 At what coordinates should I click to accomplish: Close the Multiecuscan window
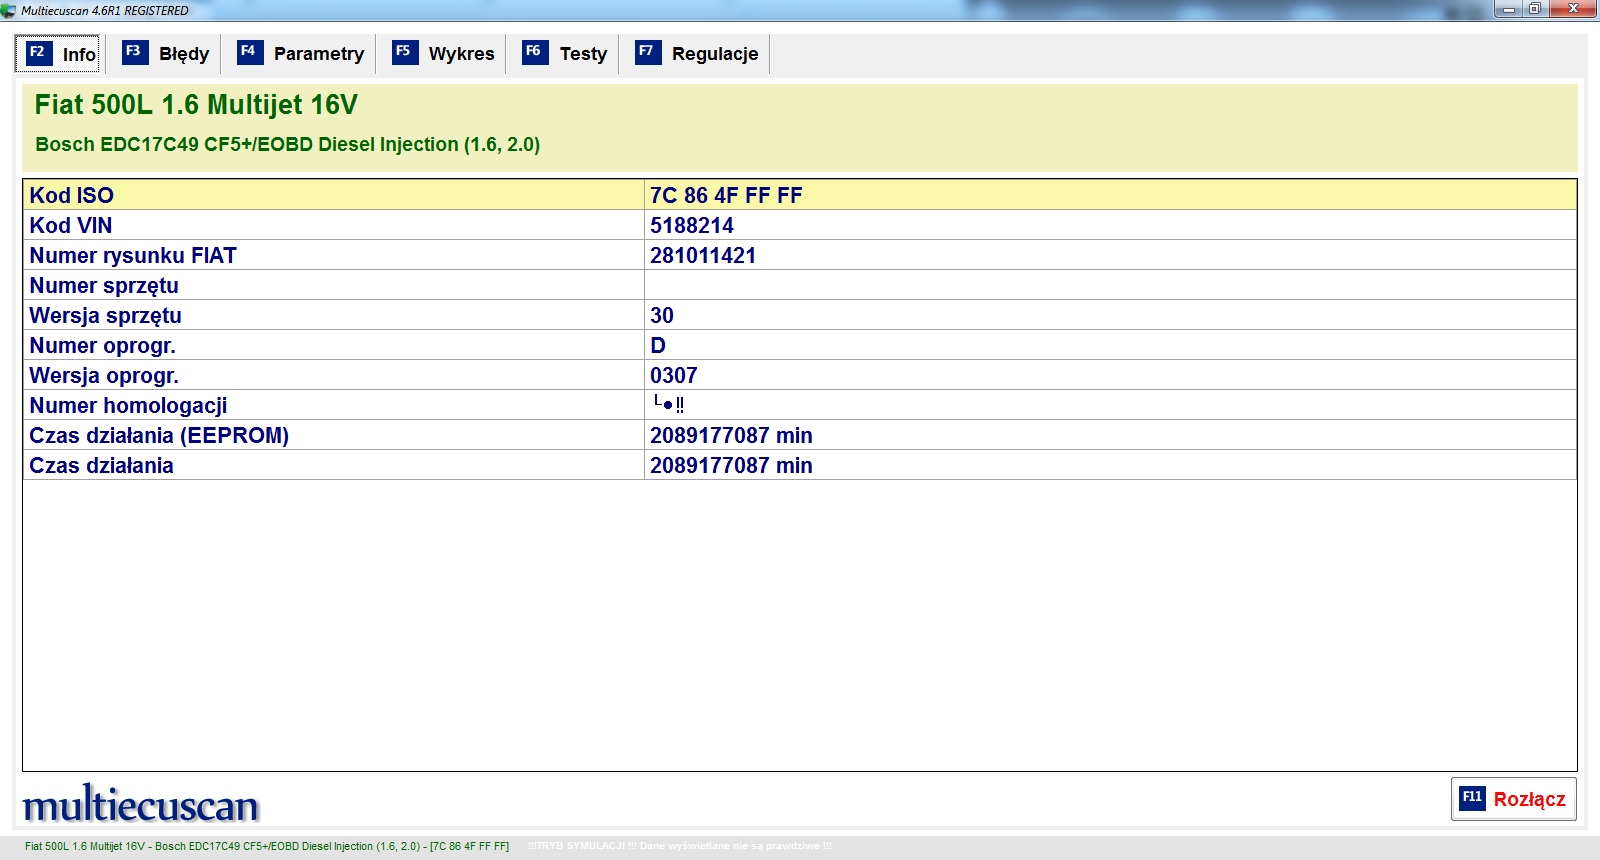(1573, 9)
